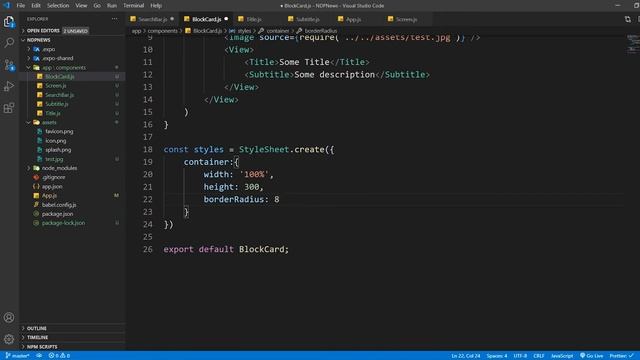The image size is (640, 360).
Task: Change encoding via UTF-8 status item
Action: 520,356
